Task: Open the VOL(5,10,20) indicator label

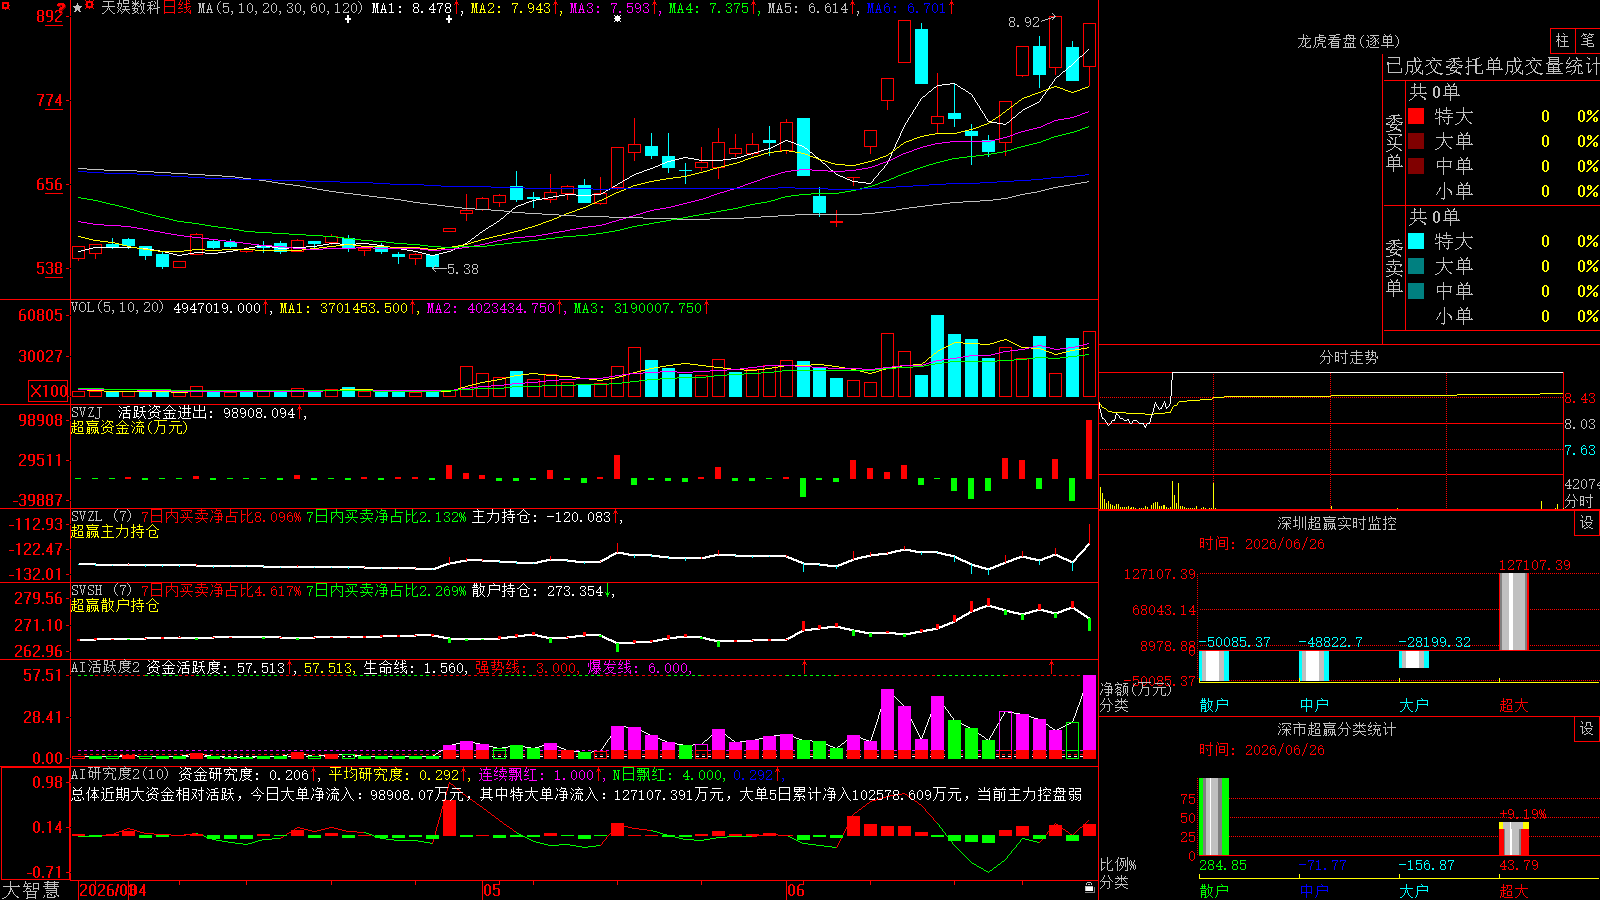Action: [x=117, y=308]
